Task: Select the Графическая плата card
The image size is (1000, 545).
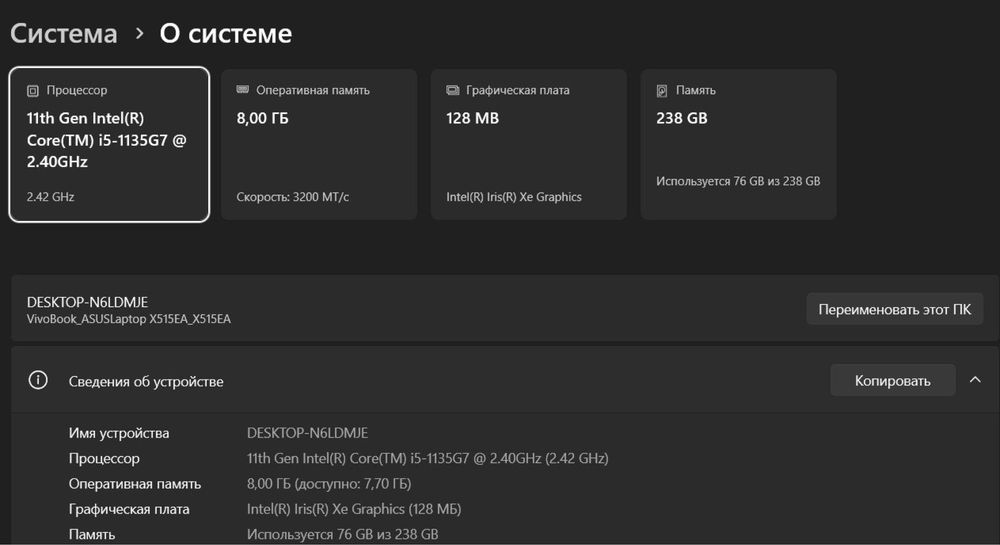Action: [529, 144]
